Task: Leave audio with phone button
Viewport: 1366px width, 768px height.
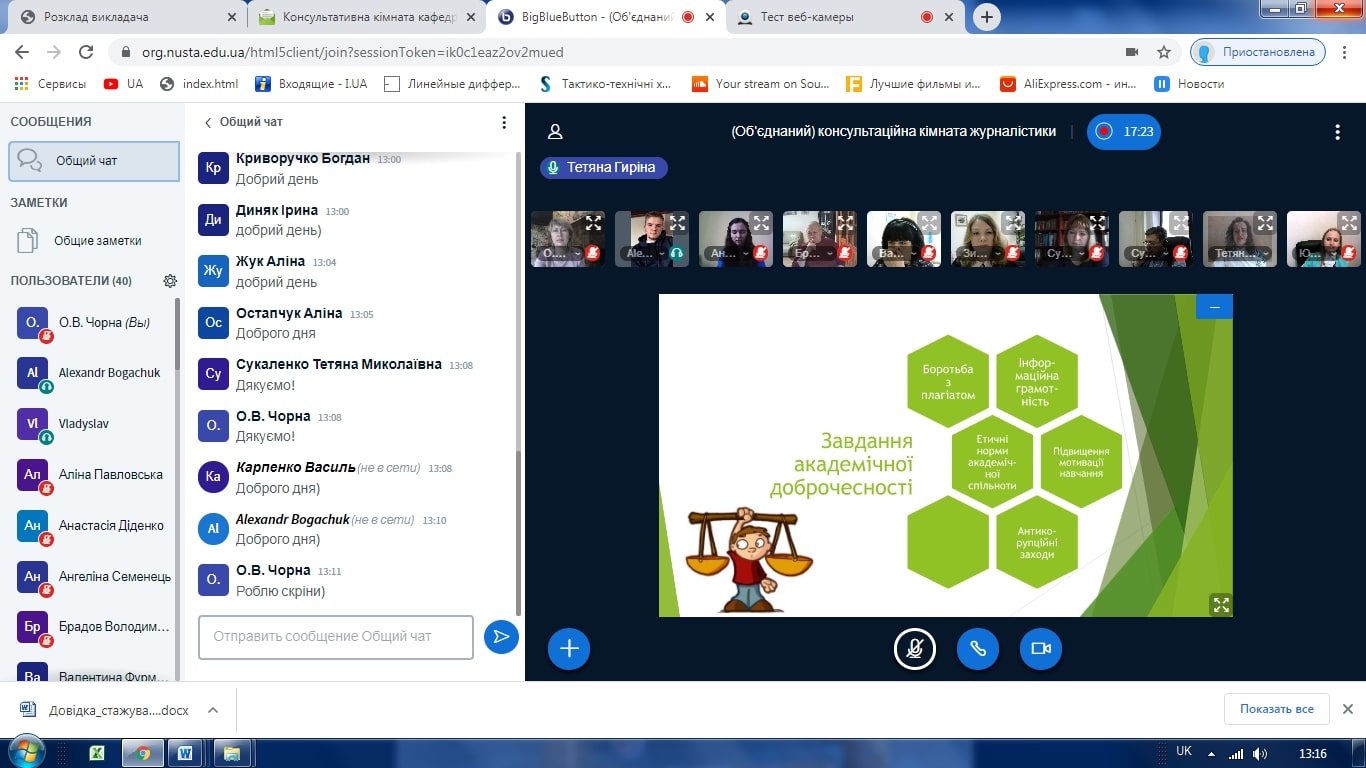Action: click(978, 649)
